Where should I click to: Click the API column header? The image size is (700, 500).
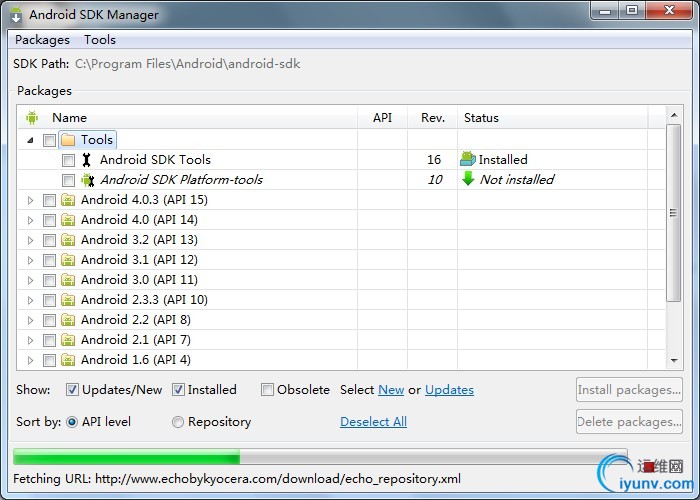pyautogui.click(x=383, y=118)
